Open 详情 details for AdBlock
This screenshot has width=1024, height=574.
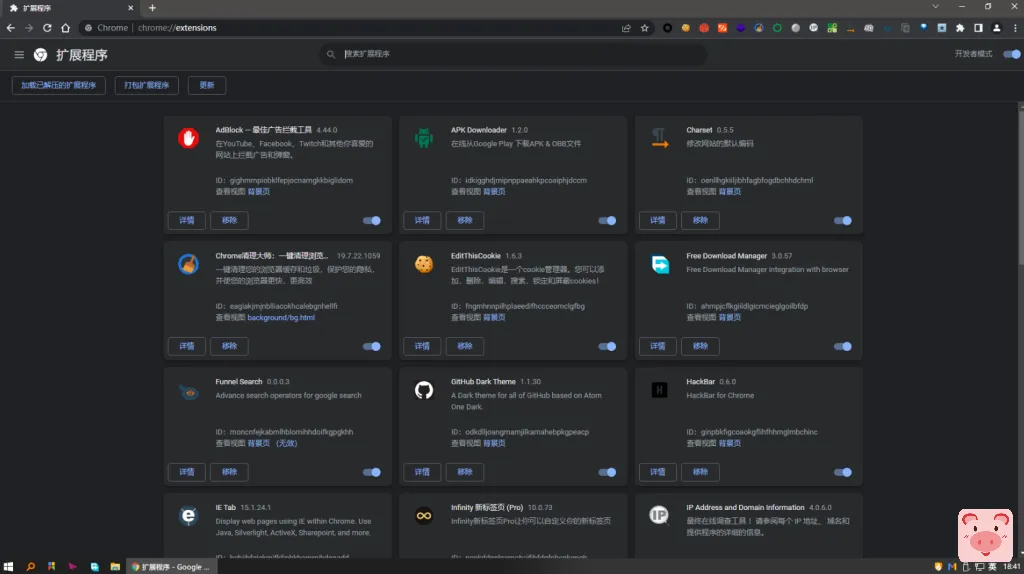pyautogui.click(x=187, y=221)
